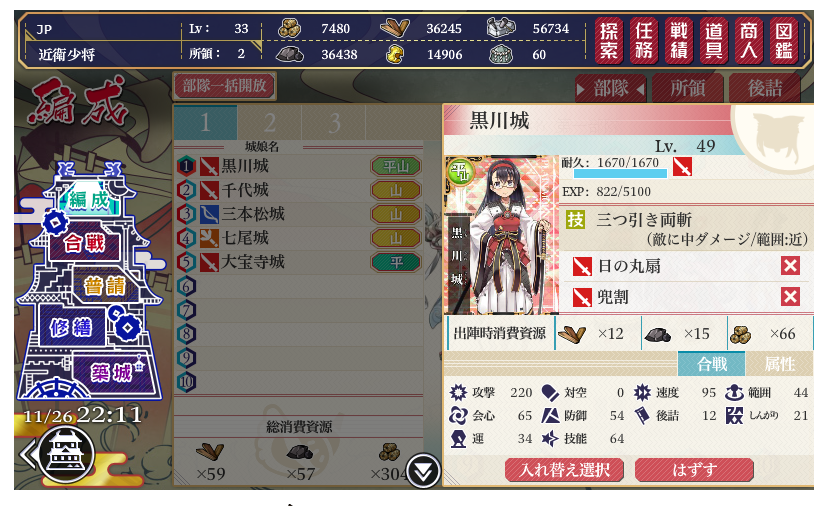823x506 pixels.
Task: Click the 部隊一括開放 button
Action: (224, 86)
